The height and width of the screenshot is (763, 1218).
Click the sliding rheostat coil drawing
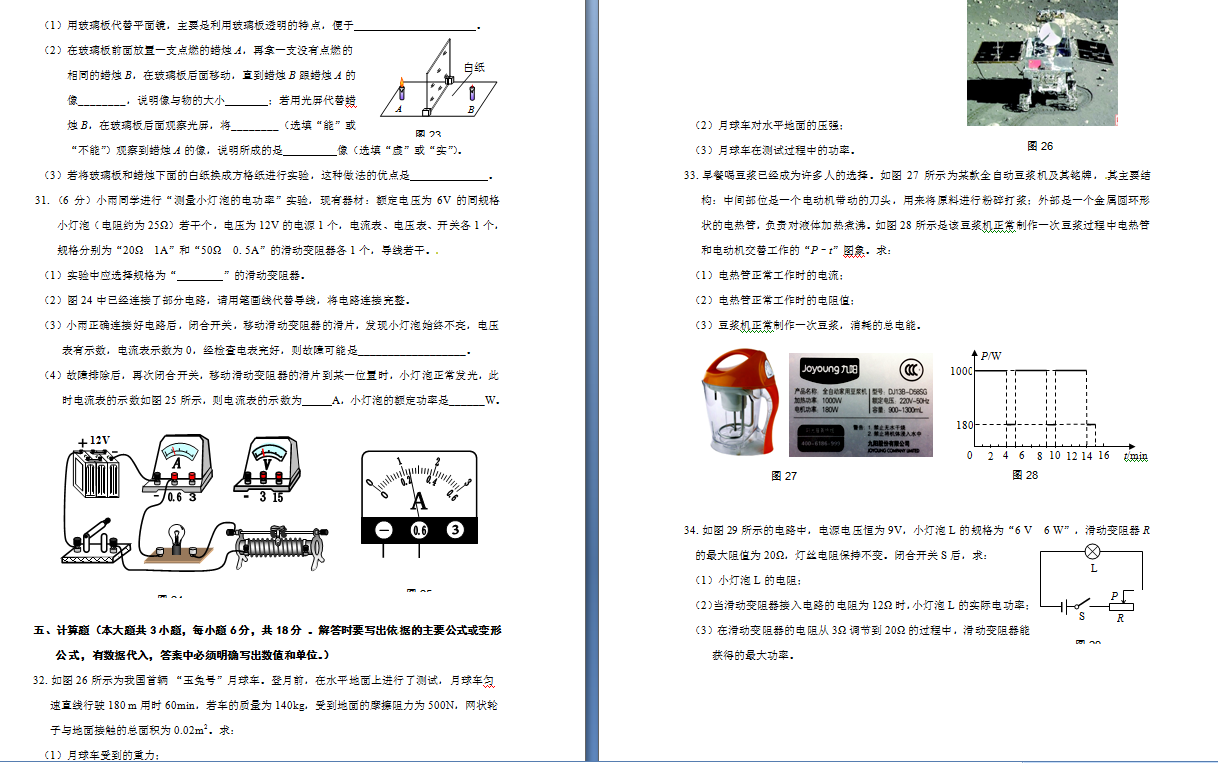pos(280,546)
